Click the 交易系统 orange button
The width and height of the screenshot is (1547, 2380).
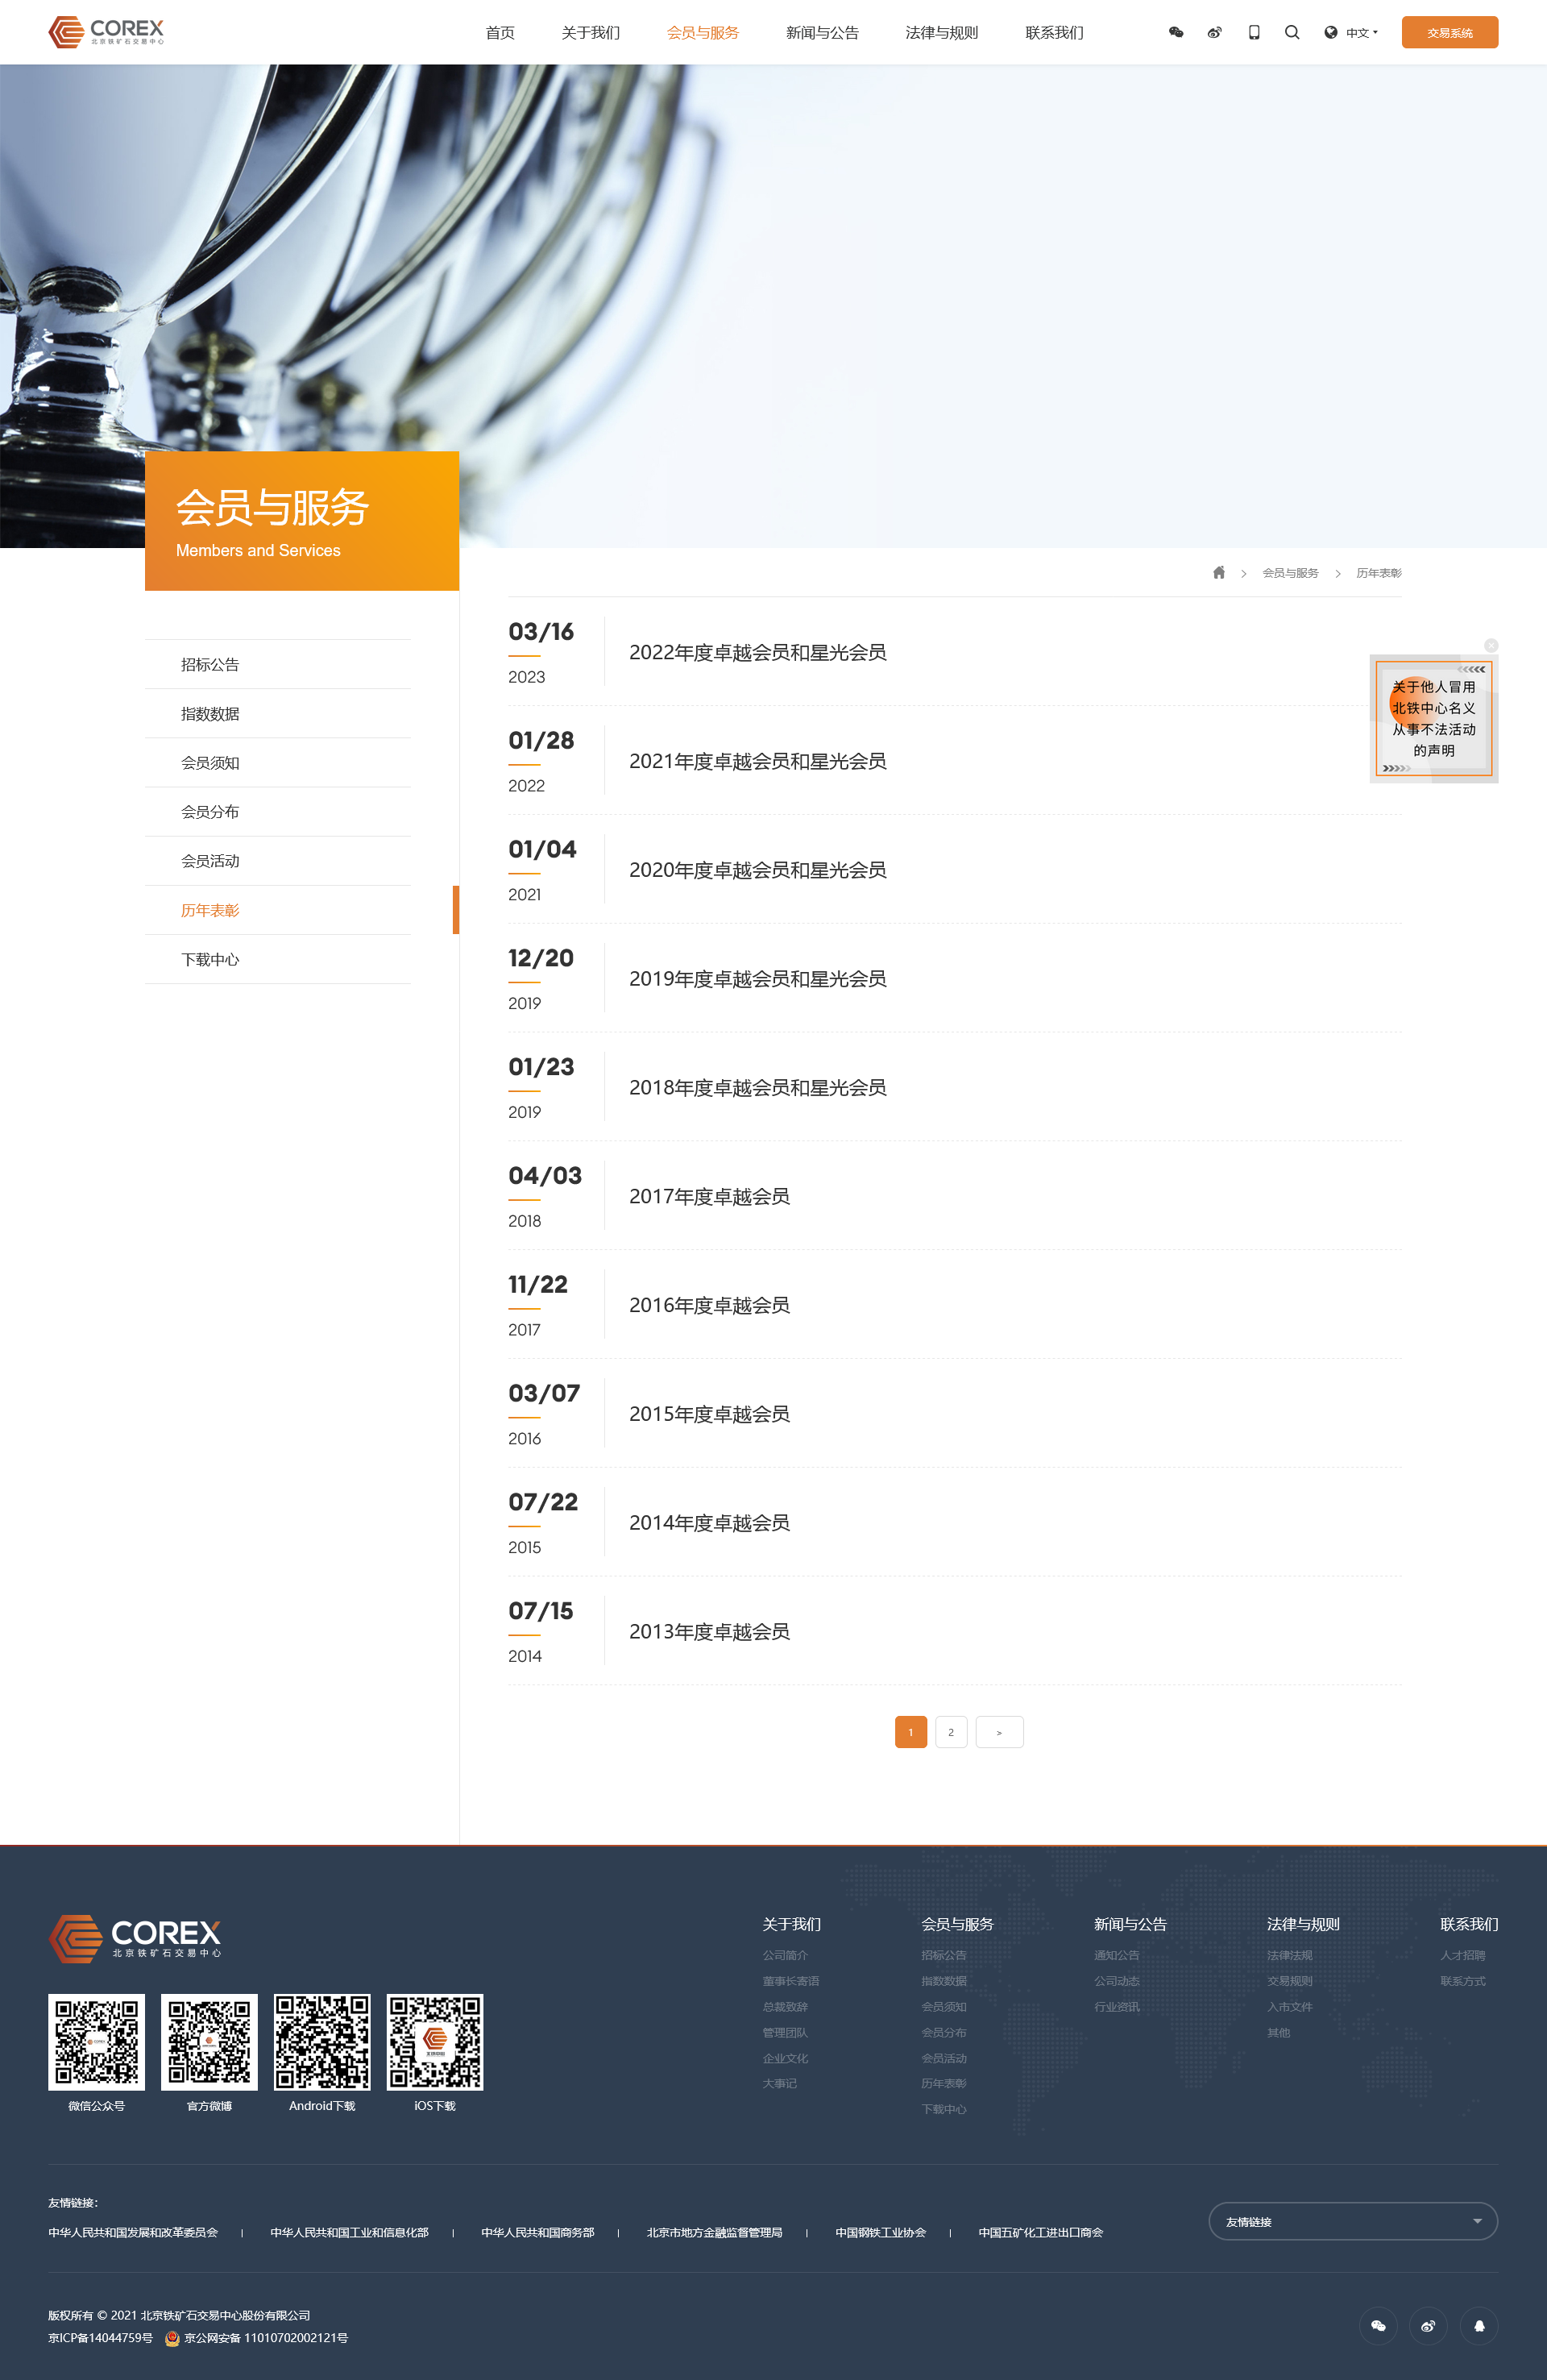(x=1449, y=32)
